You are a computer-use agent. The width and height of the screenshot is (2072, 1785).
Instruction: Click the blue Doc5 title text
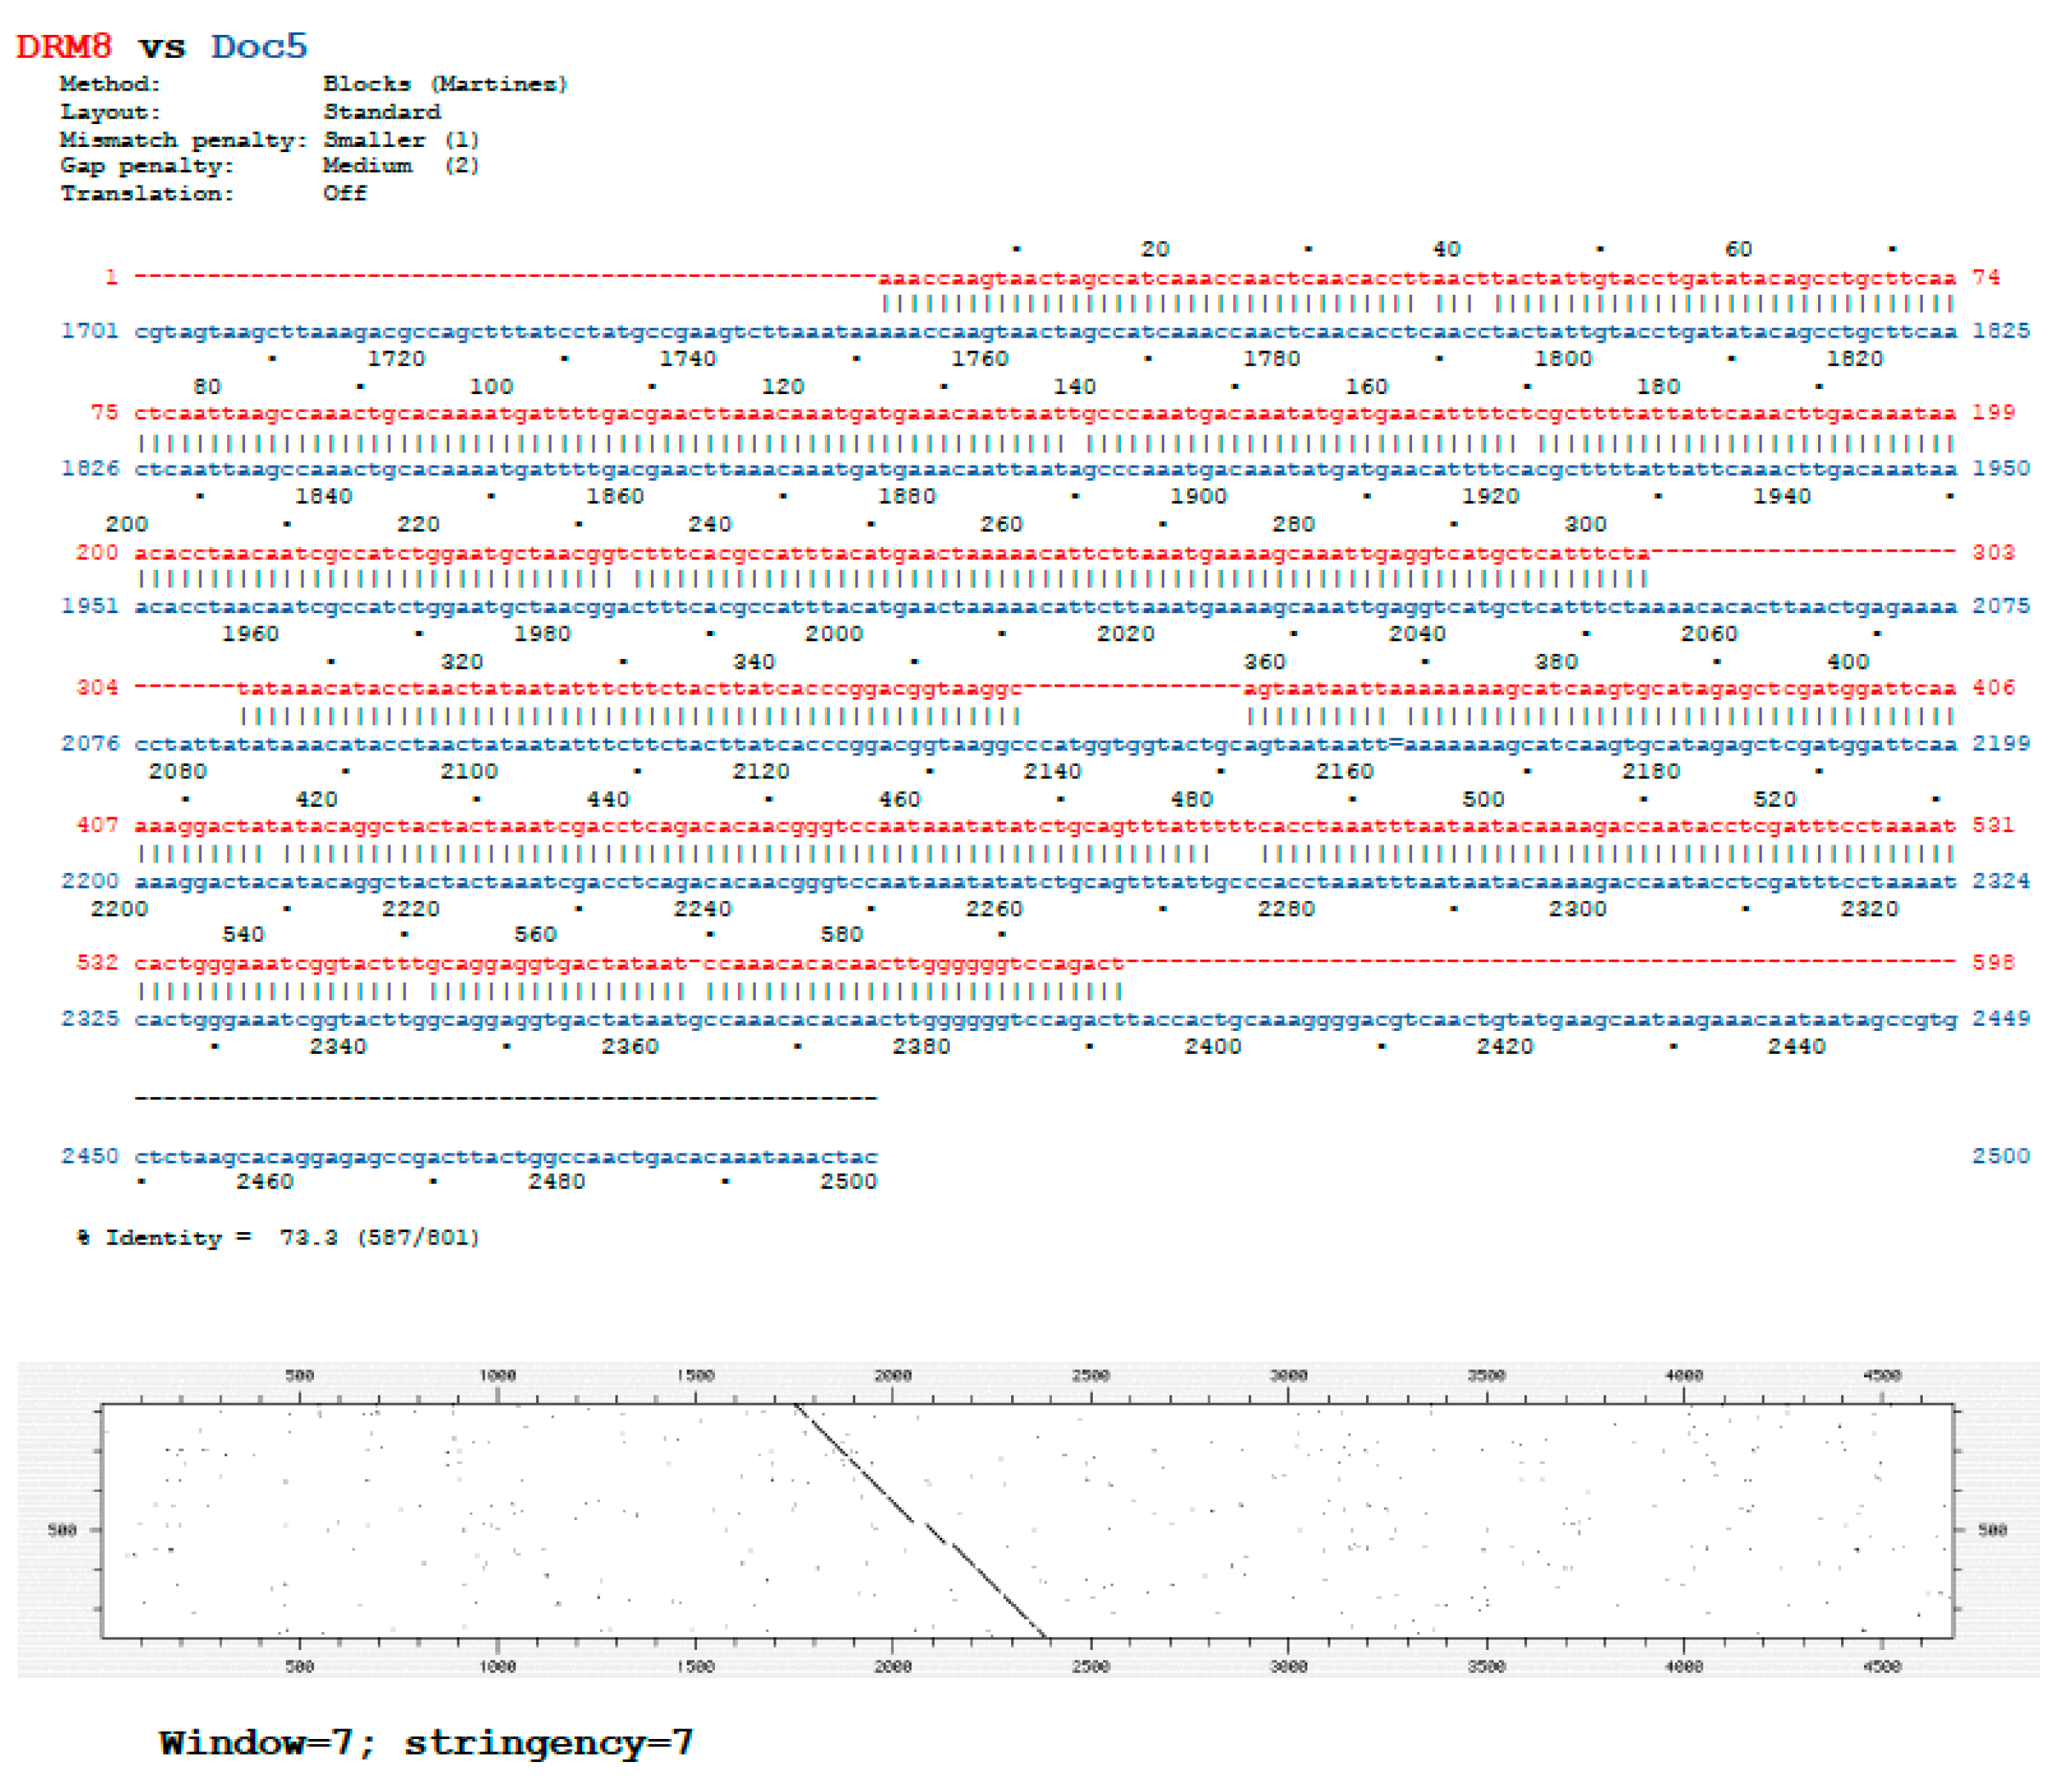pos(259,47)
